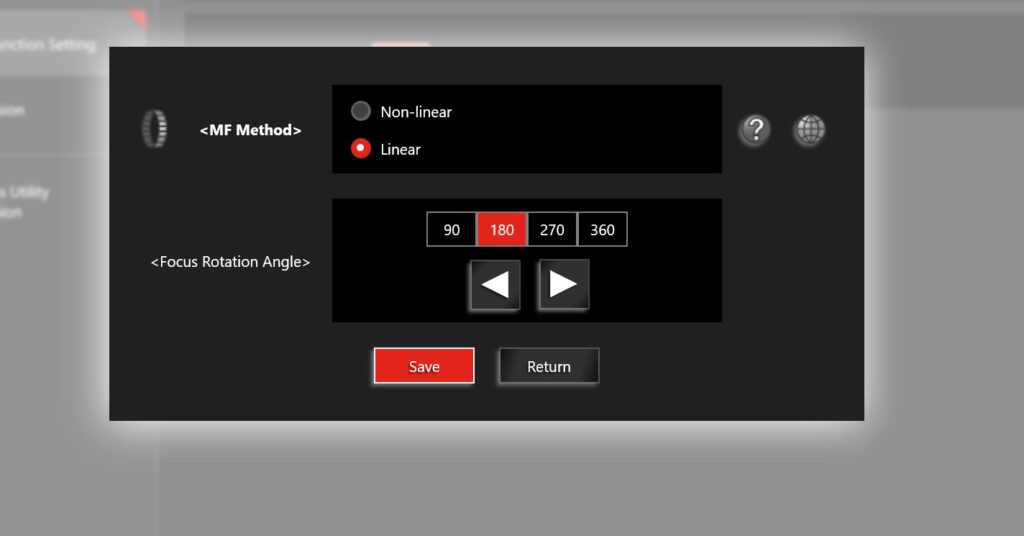Choose the 270 degree rotation angle

552,230
